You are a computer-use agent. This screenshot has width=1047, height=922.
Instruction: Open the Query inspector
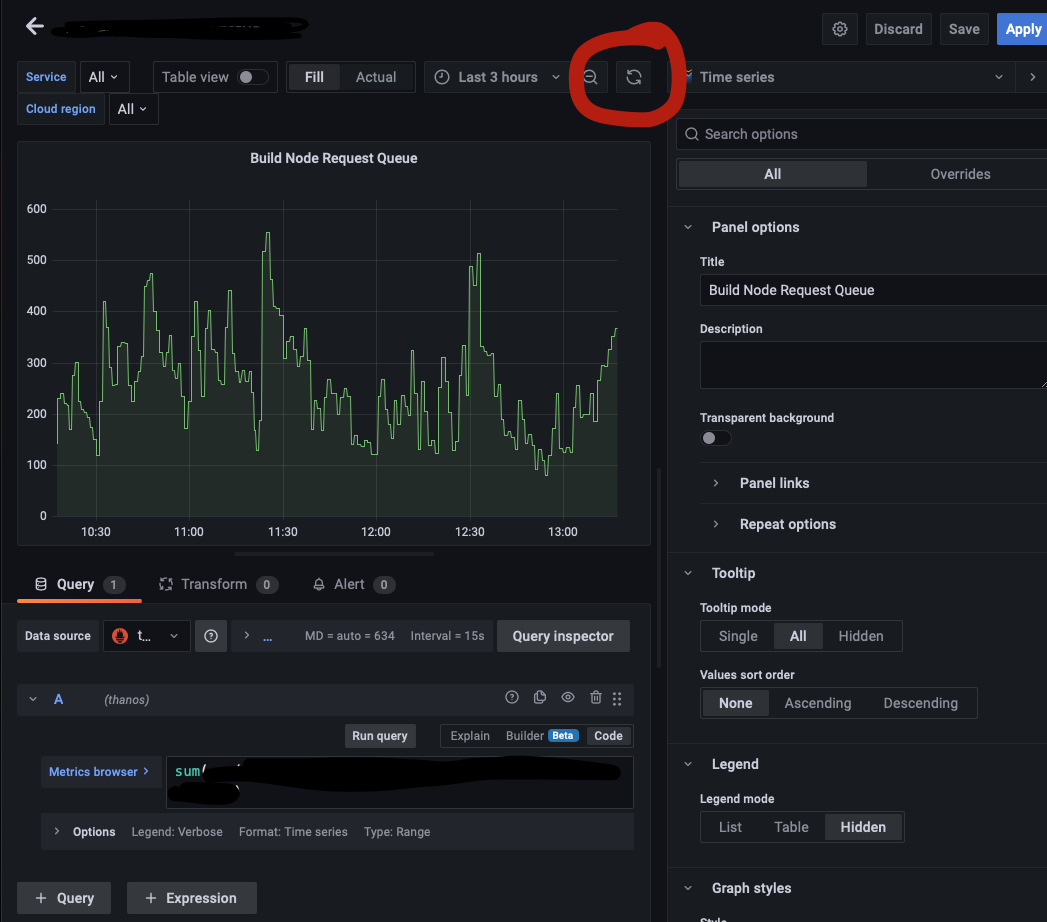click(x=562, y=635)
